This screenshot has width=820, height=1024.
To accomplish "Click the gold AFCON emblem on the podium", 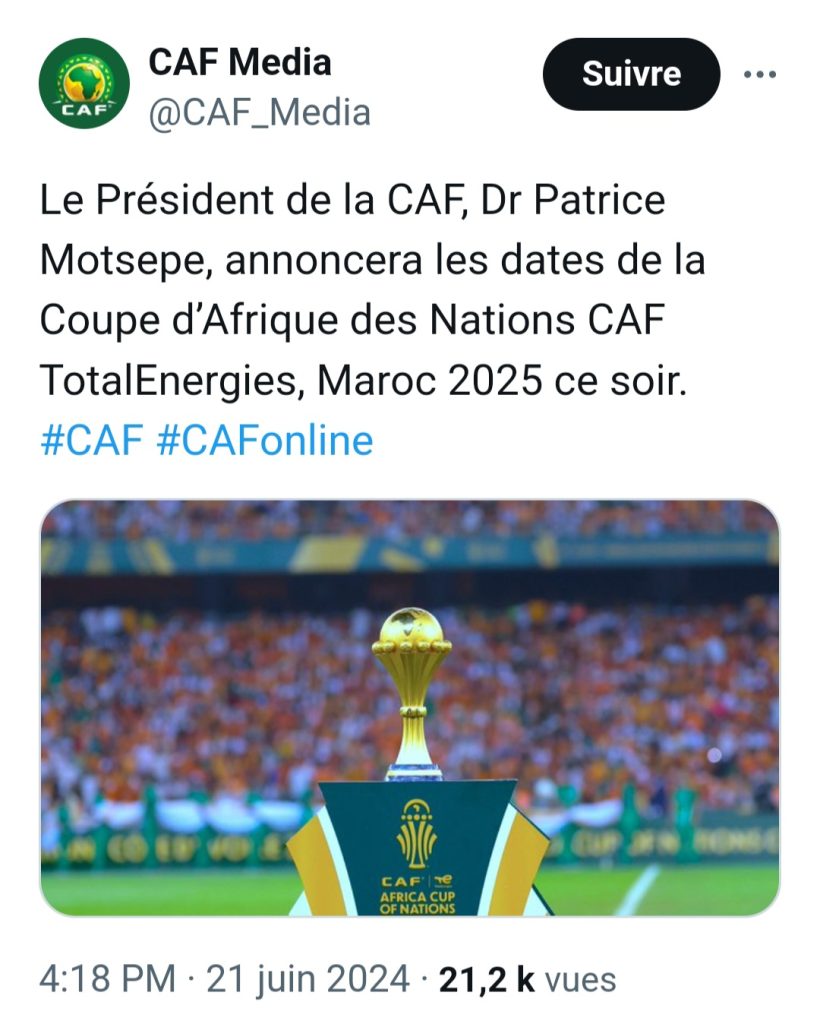I will pos(417,833).
